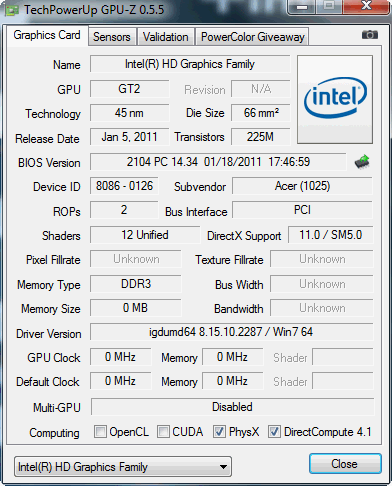The width and height of the screenshot is (392, 486).
Task: Select the Graphics Card tab
Action: [x=47, y=35]
